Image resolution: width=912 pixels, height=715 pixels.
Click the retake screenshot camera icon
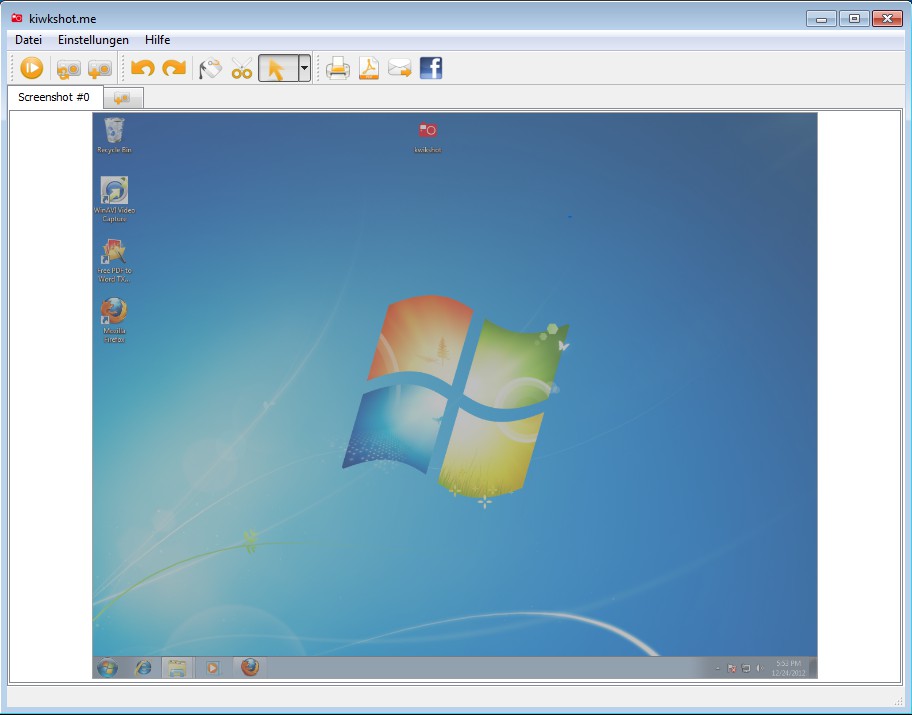[69, 69]
